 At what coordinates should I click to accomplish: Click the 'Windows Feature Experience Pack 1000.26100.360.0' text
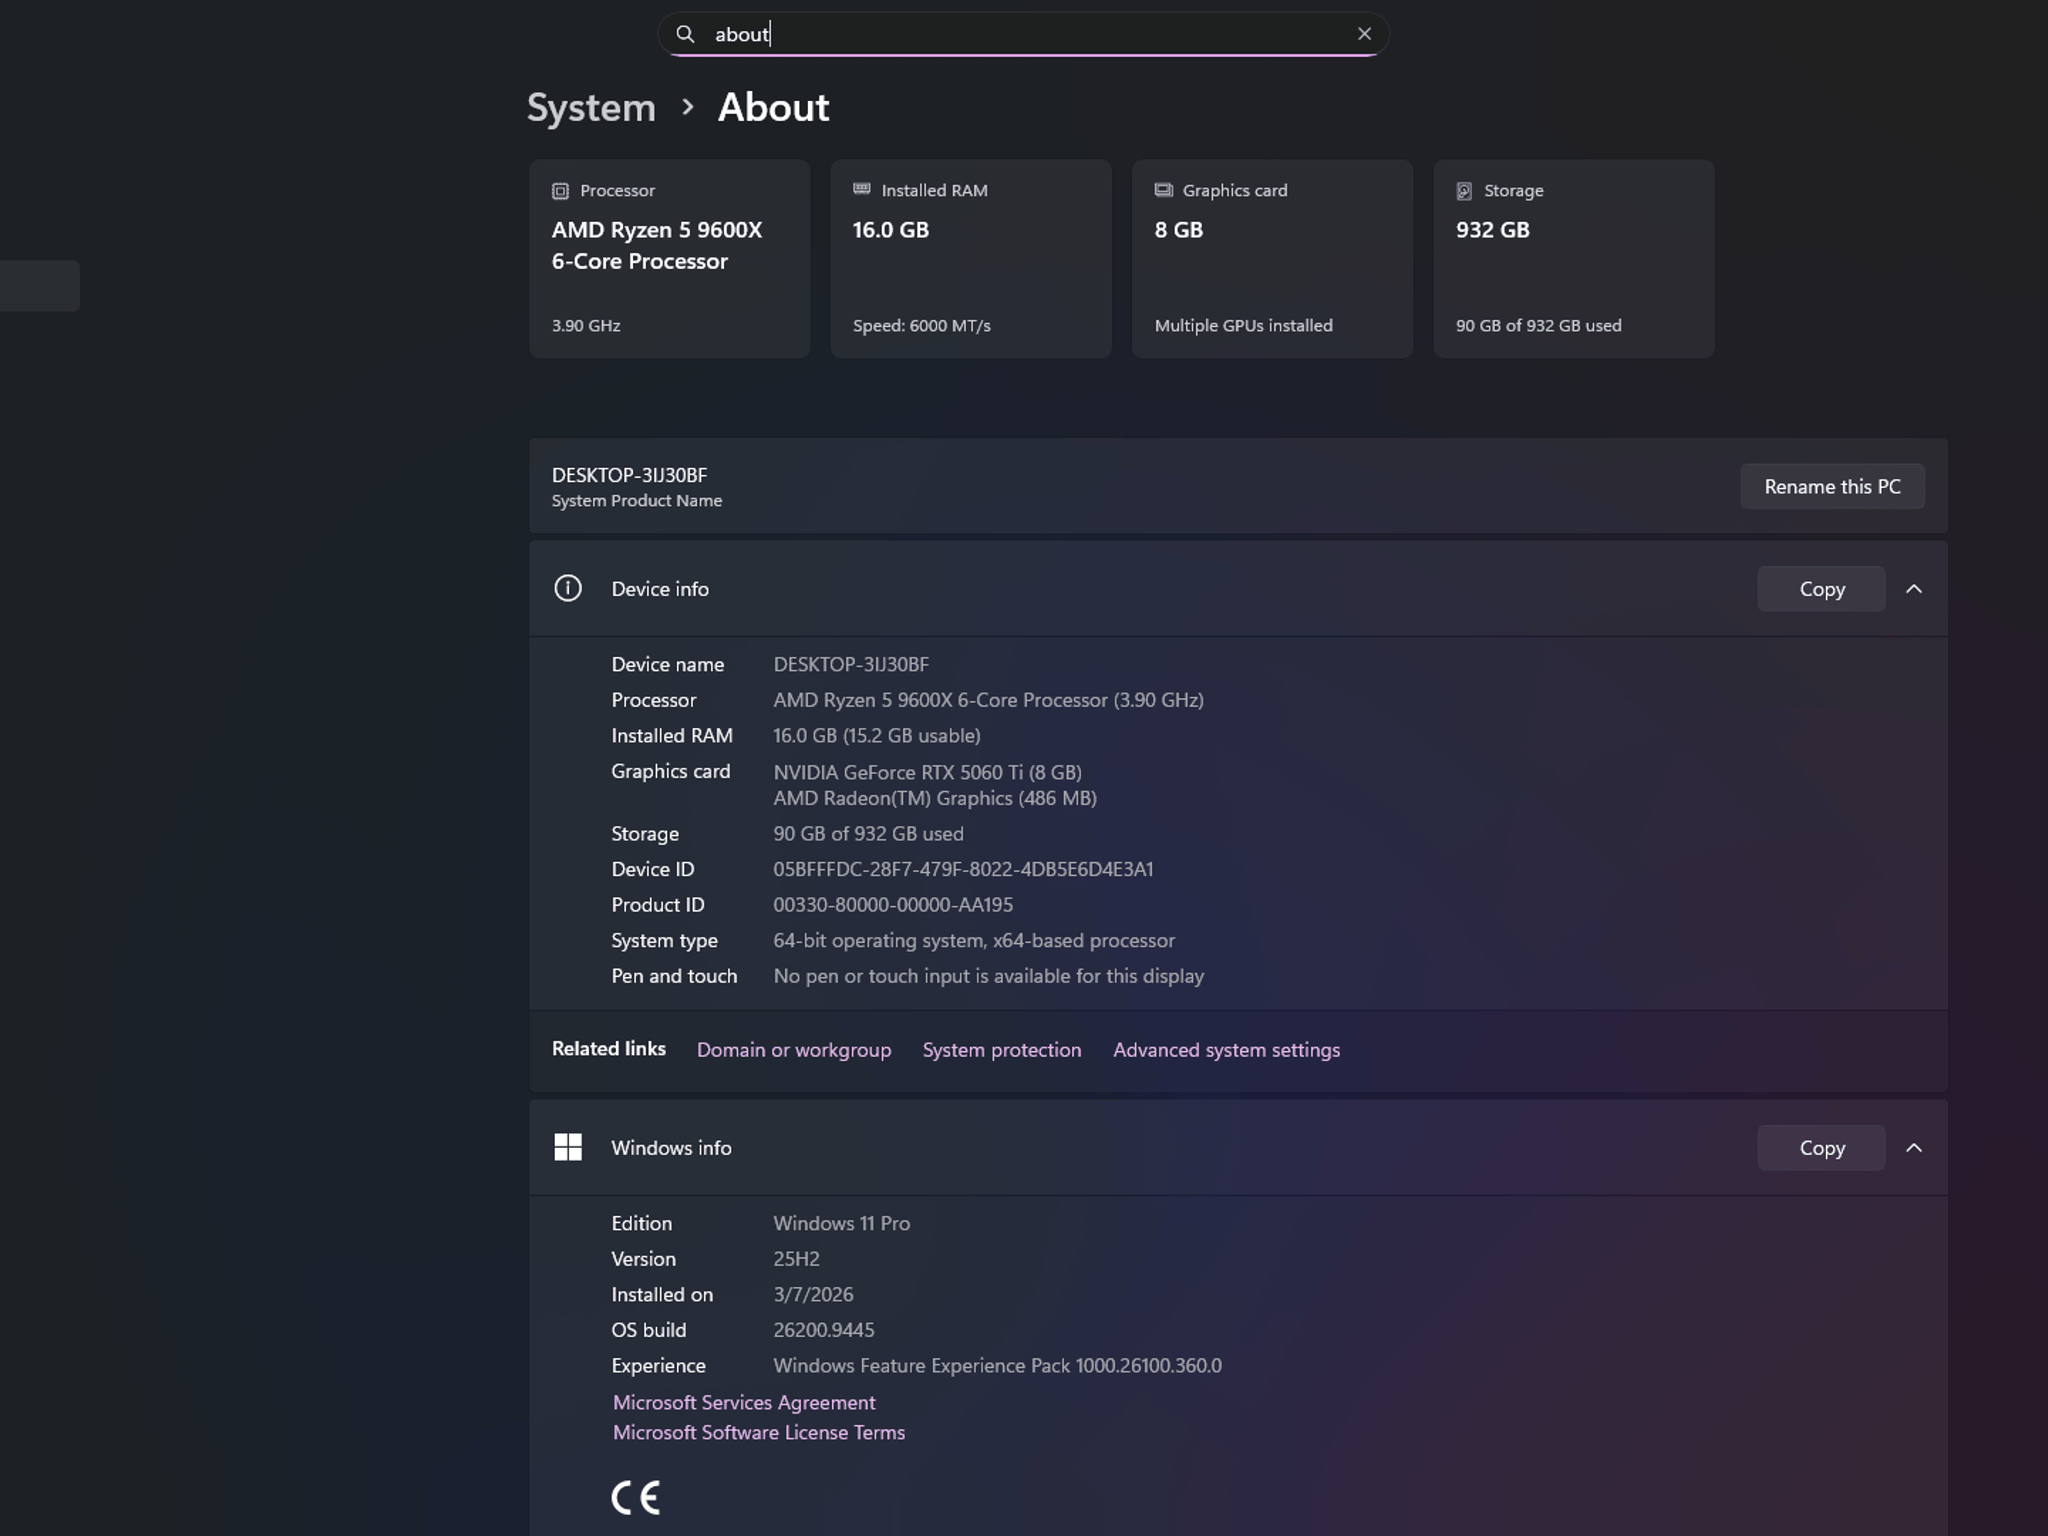997,1366
